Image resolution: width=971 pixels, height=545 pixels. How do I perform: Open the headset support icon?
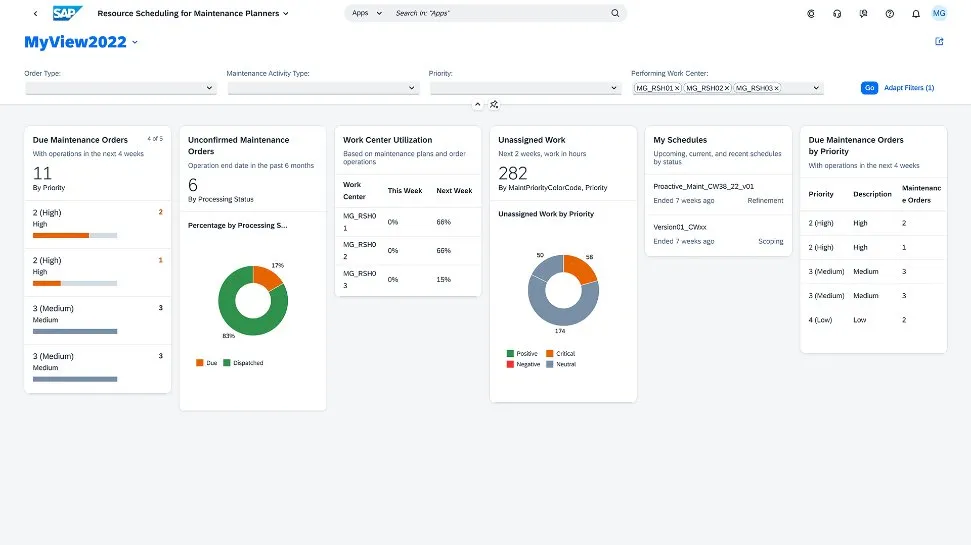click(836, 14)
